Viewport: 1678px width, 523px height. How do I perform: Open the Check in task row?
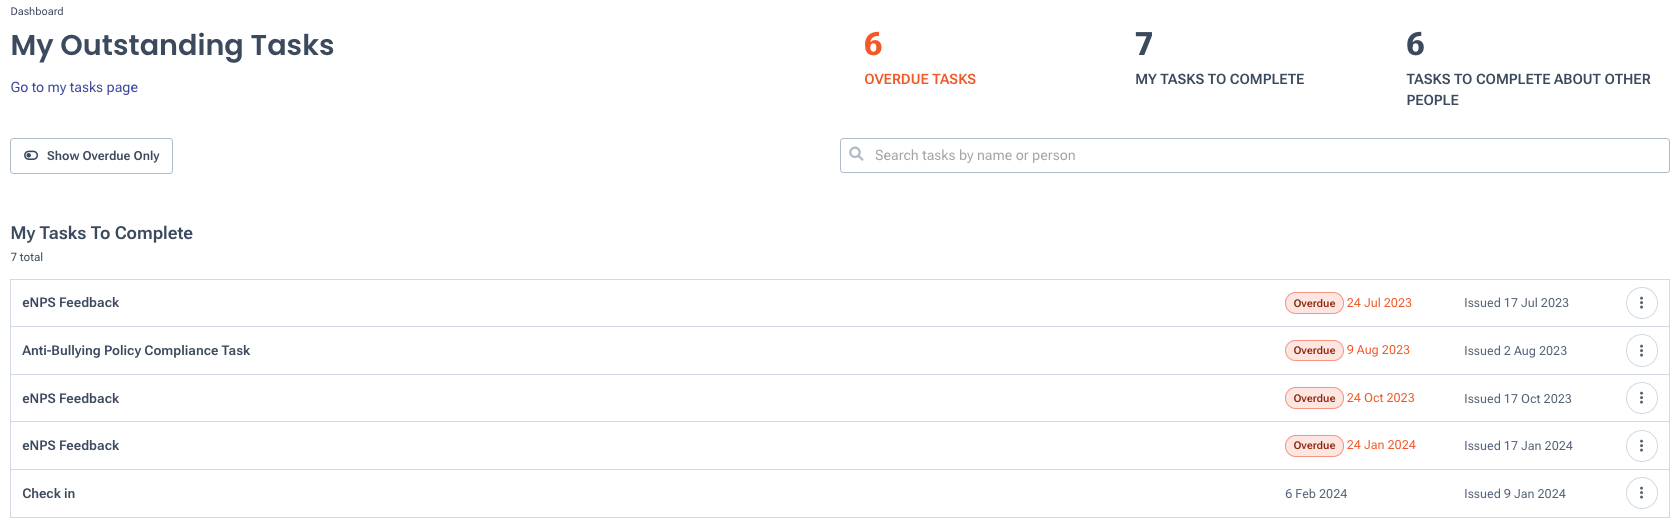tap(839, 493)
